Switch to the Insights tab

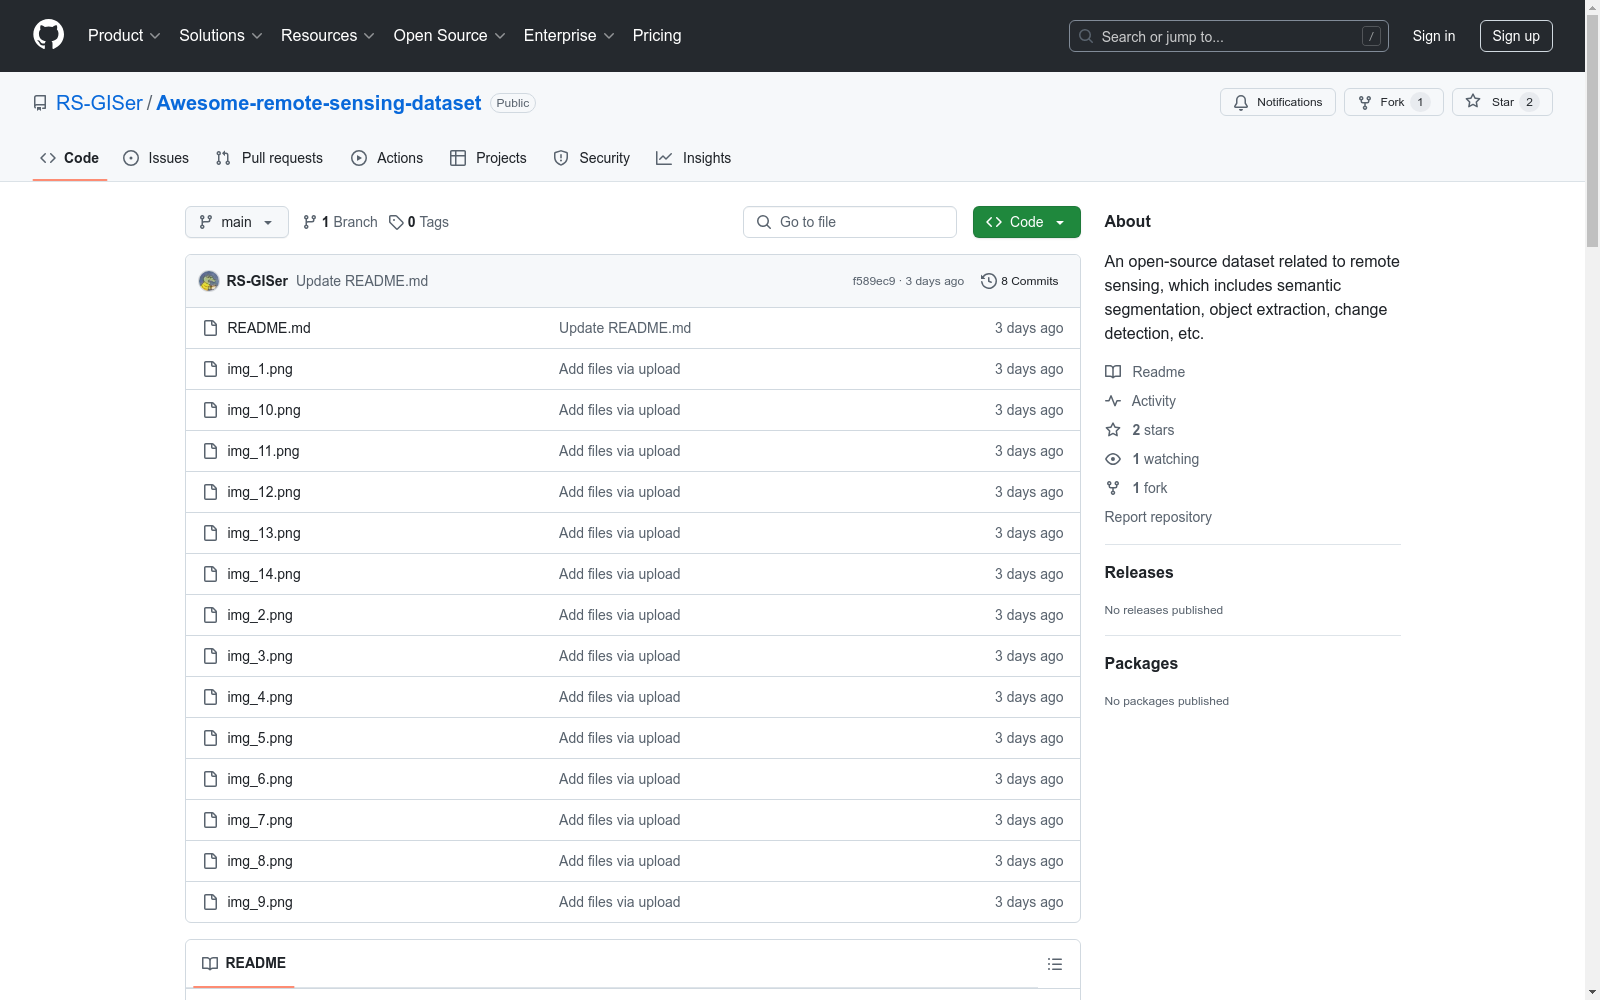[694, 158]
